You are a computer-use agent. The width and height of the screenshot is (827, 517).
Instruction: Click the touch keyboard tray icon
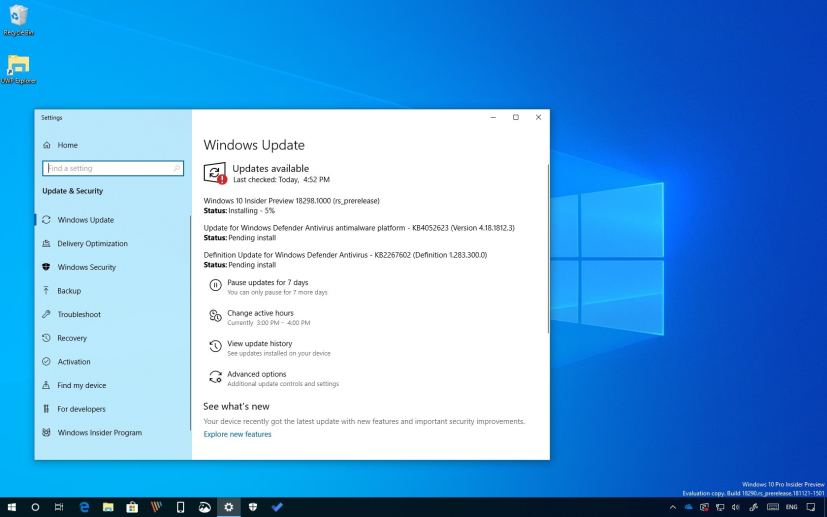[773, 508]
